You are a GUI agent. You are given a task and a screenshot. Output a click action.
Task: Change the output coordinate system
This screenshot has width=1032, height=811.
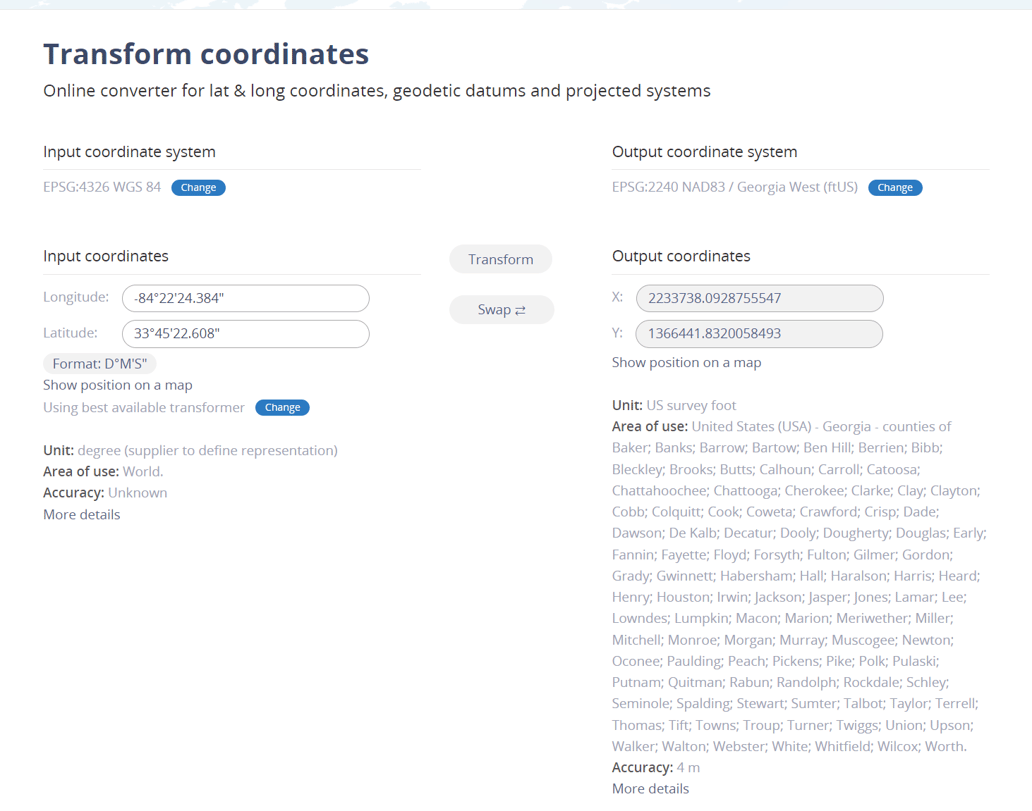click(x=895, y=187)
